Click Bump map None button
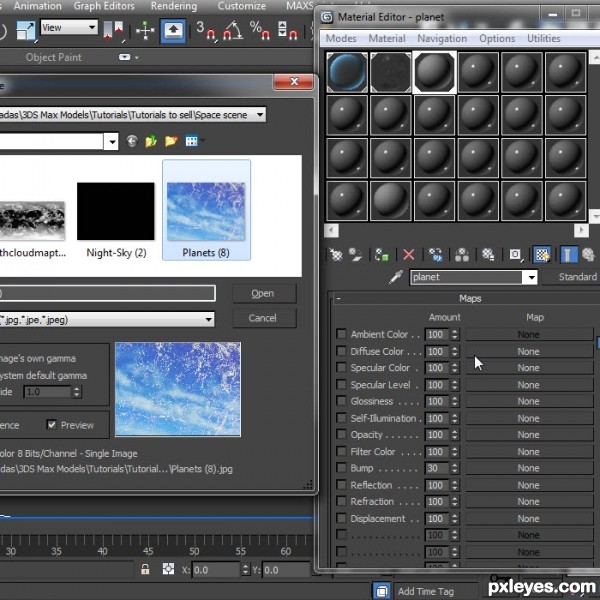This screenshot has height=600, width=600. 529,468
